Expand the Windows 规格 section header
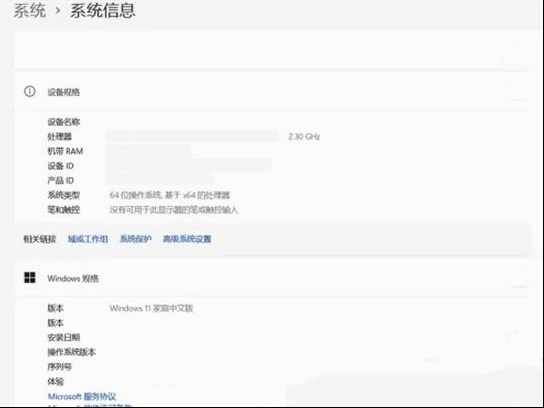Screen dimensions: 544x408 (271, 278)
